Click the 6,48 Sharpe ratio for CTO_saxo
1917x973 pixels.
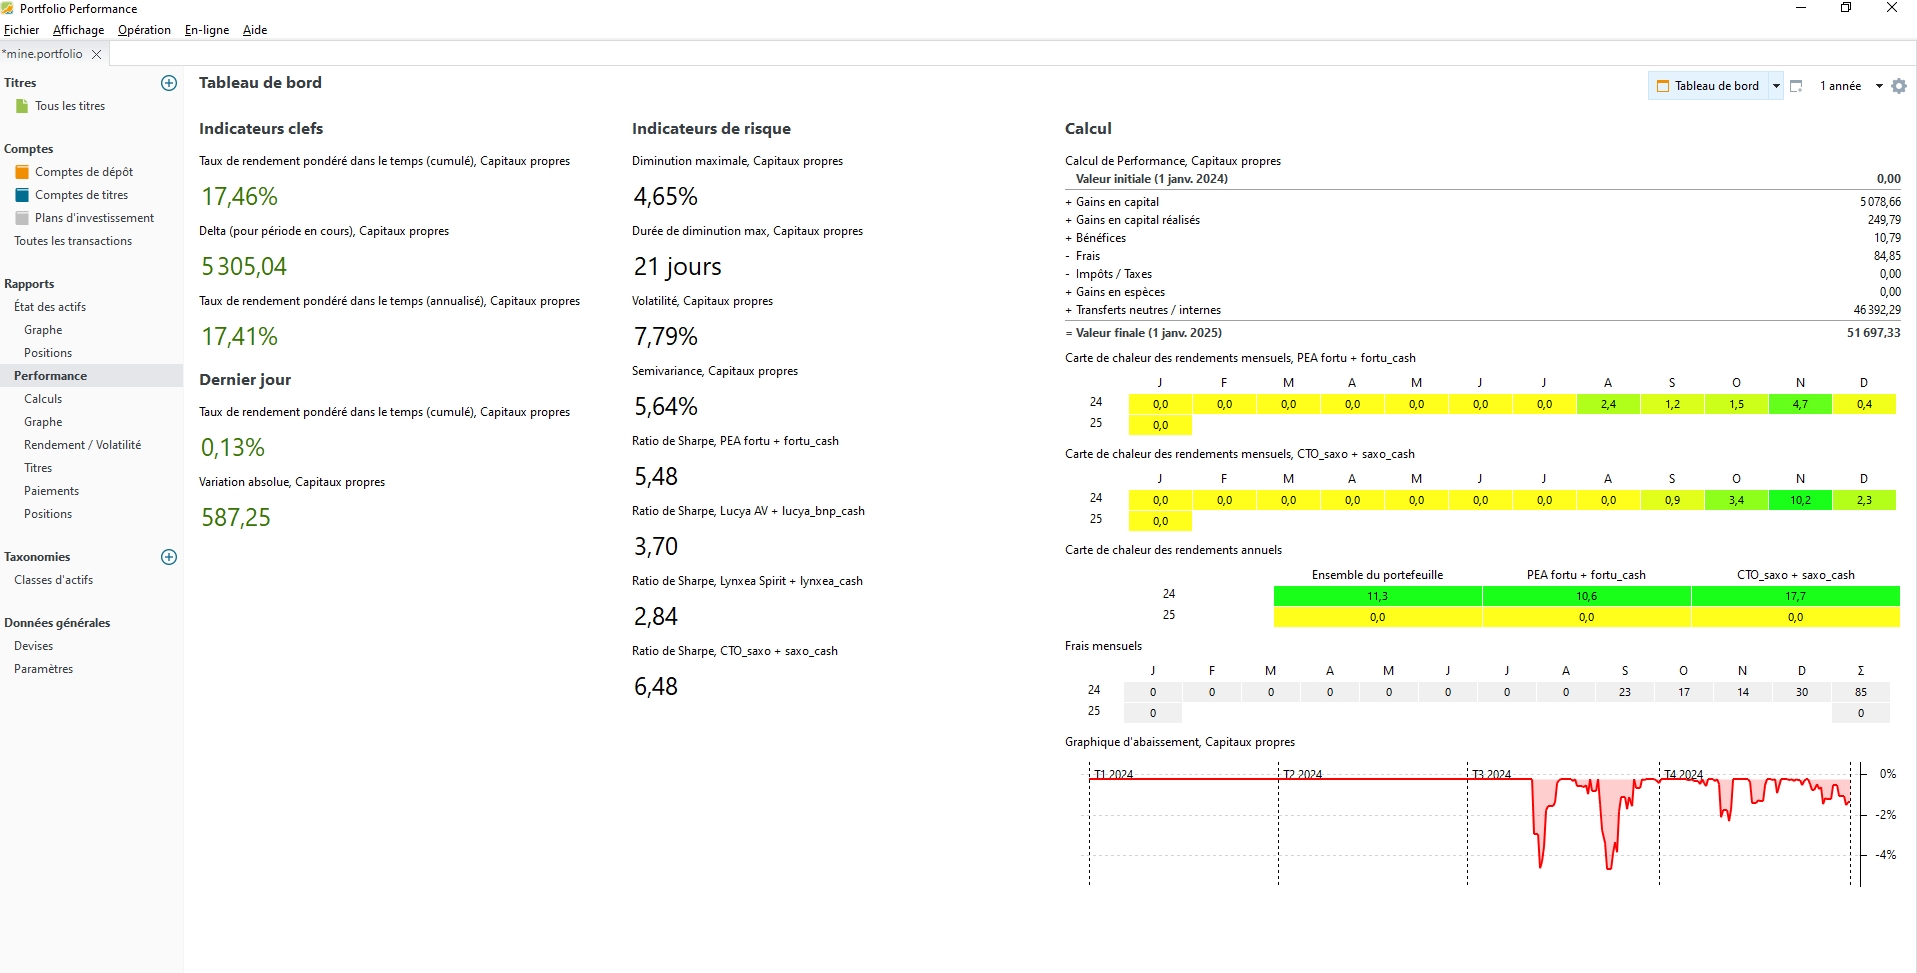coord(656,687)
